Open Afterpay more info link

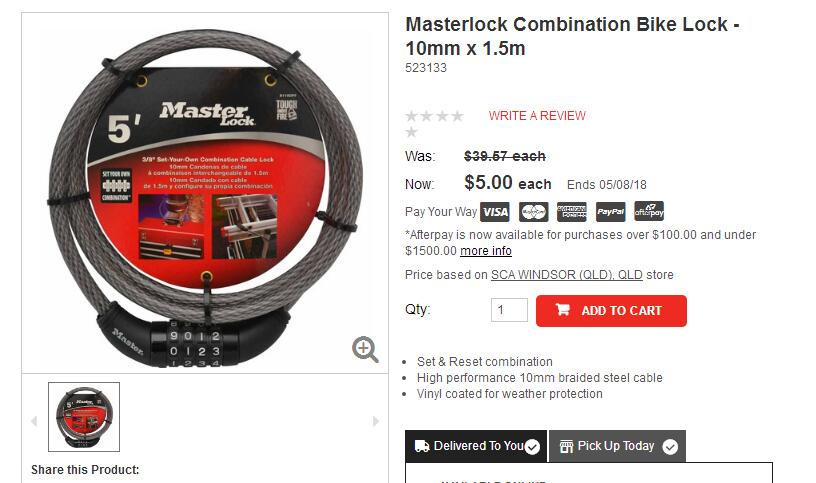tap(486, 251)
